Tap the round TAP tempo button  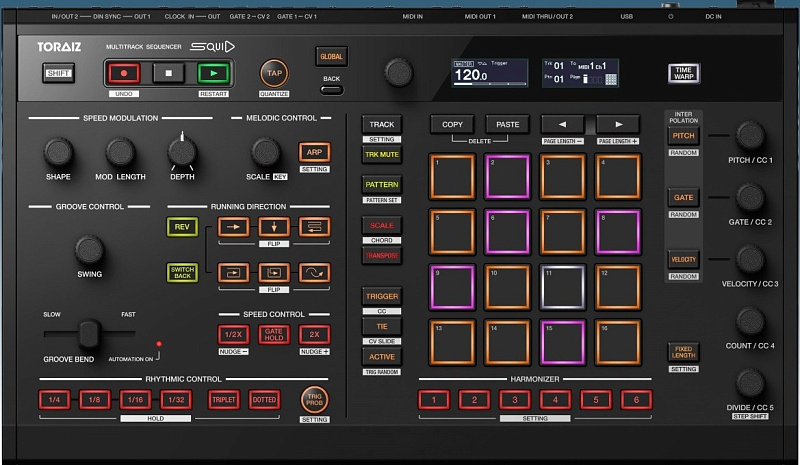point(273,72)
